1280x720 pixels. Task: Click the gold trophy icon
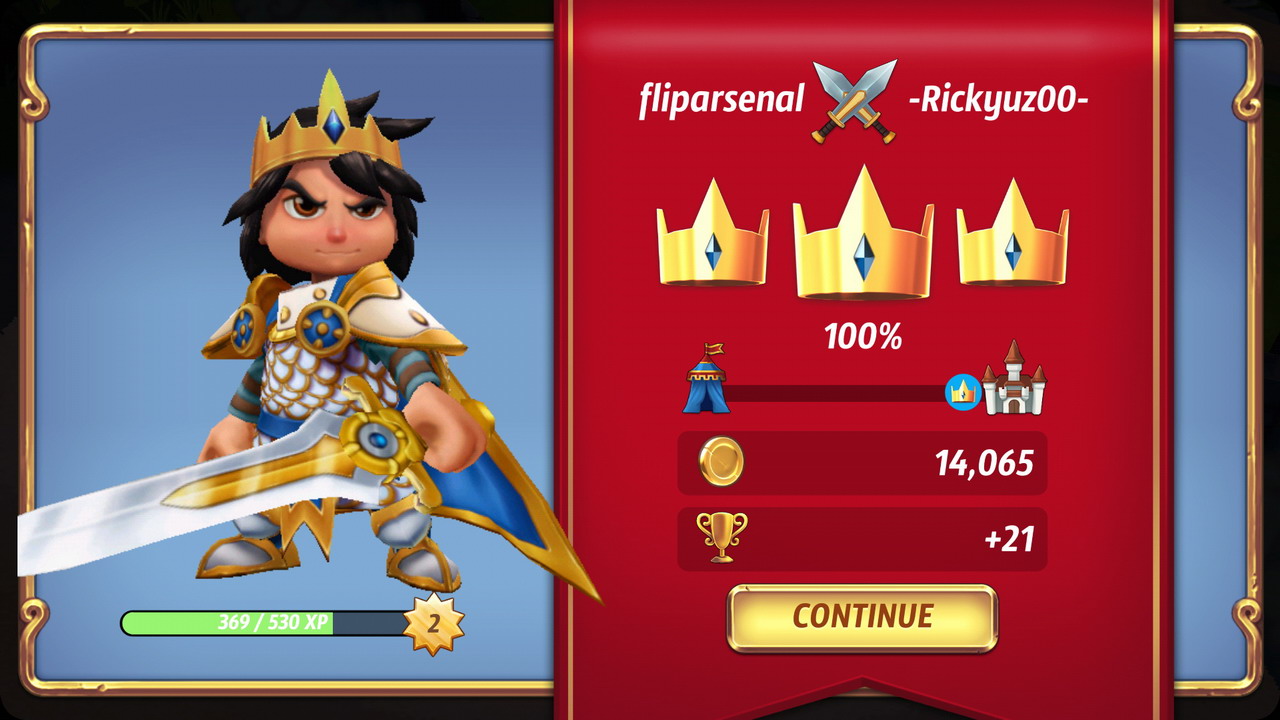point(721,537)
